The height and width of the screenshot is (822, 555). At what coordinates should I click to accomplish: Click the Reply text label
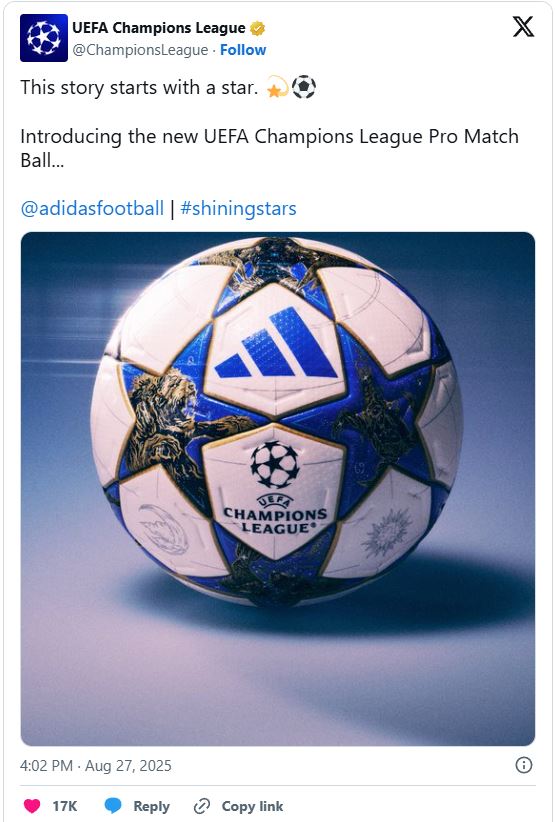click(x=151, y=806)
